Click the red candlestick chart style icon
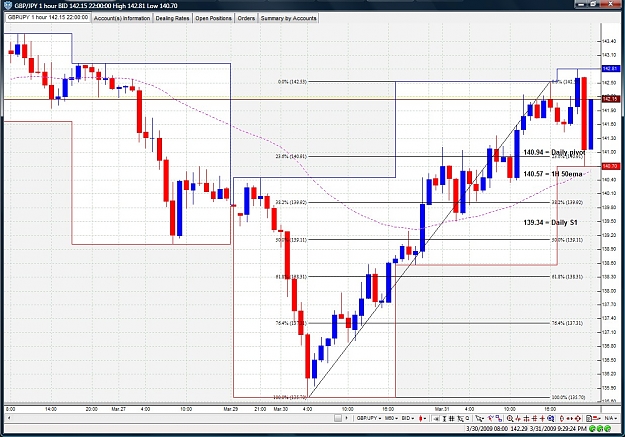The width and height of the screenshot is (625, 437). coord(421,418)
